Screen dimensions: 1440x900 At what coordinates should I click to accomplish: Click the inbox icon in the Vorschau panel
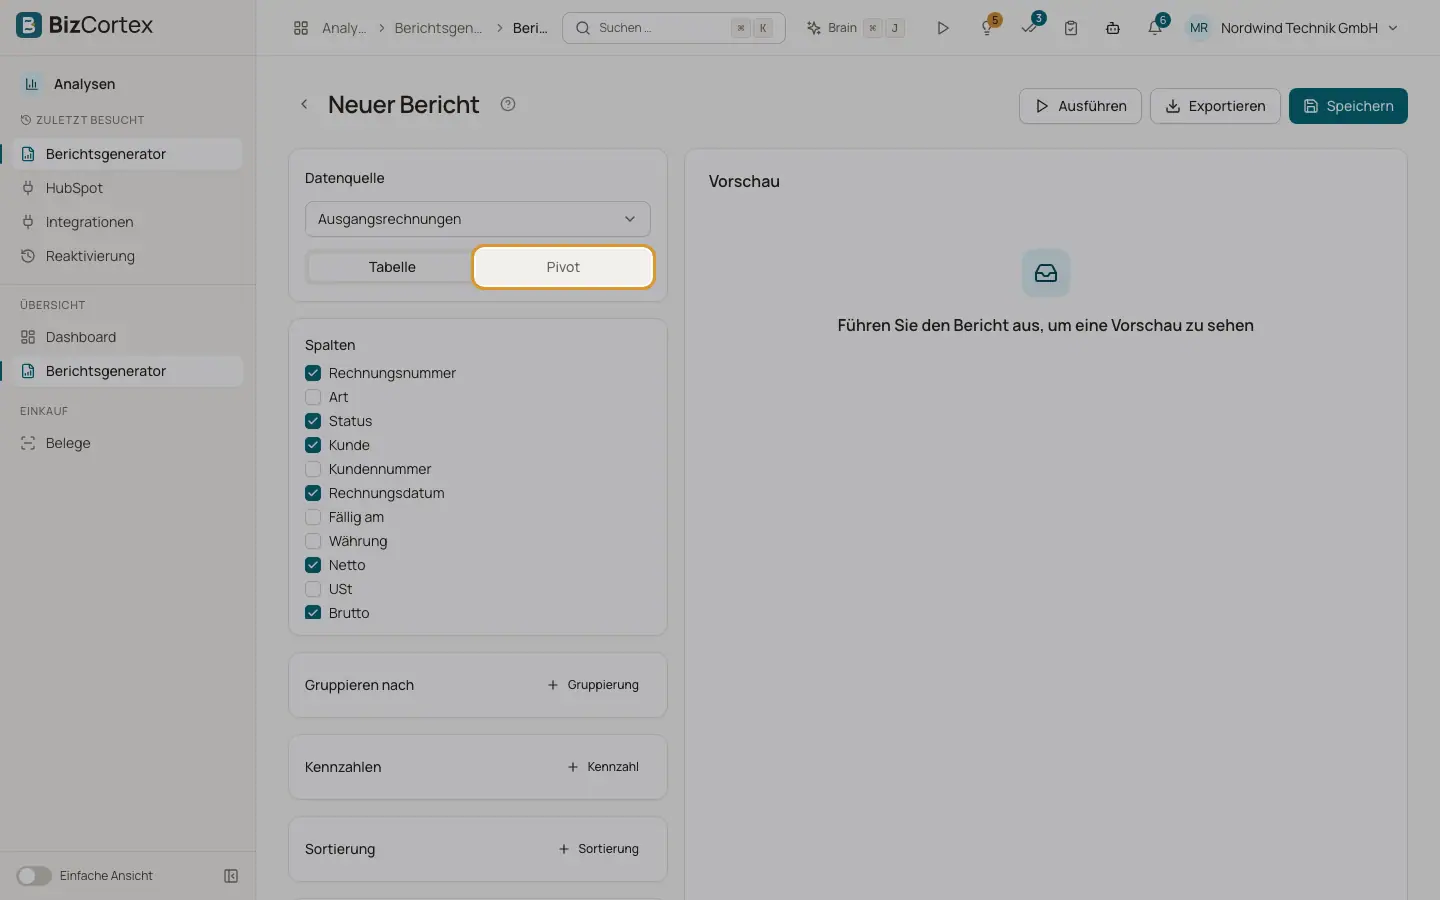coord(1046,273)
